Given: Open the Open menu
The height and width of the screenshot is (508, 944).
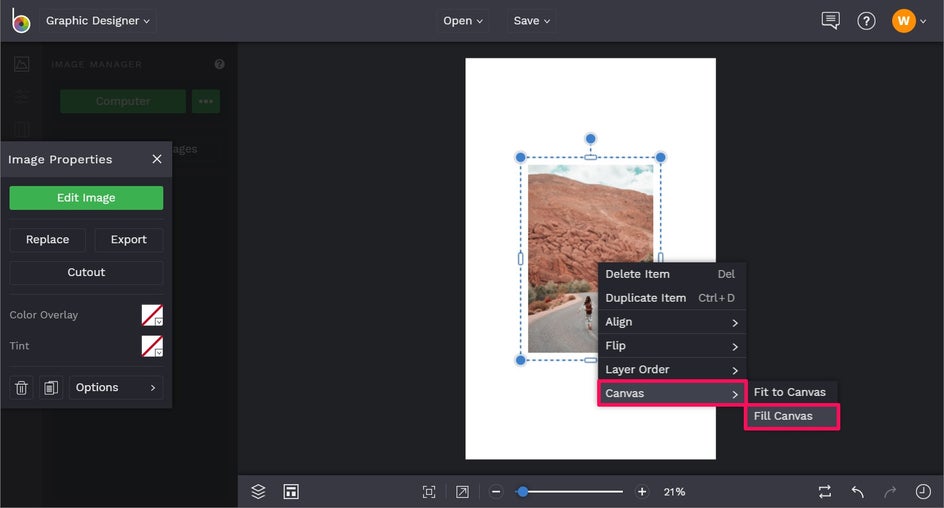Looking at the screenshot, I should tap(462, 20).
